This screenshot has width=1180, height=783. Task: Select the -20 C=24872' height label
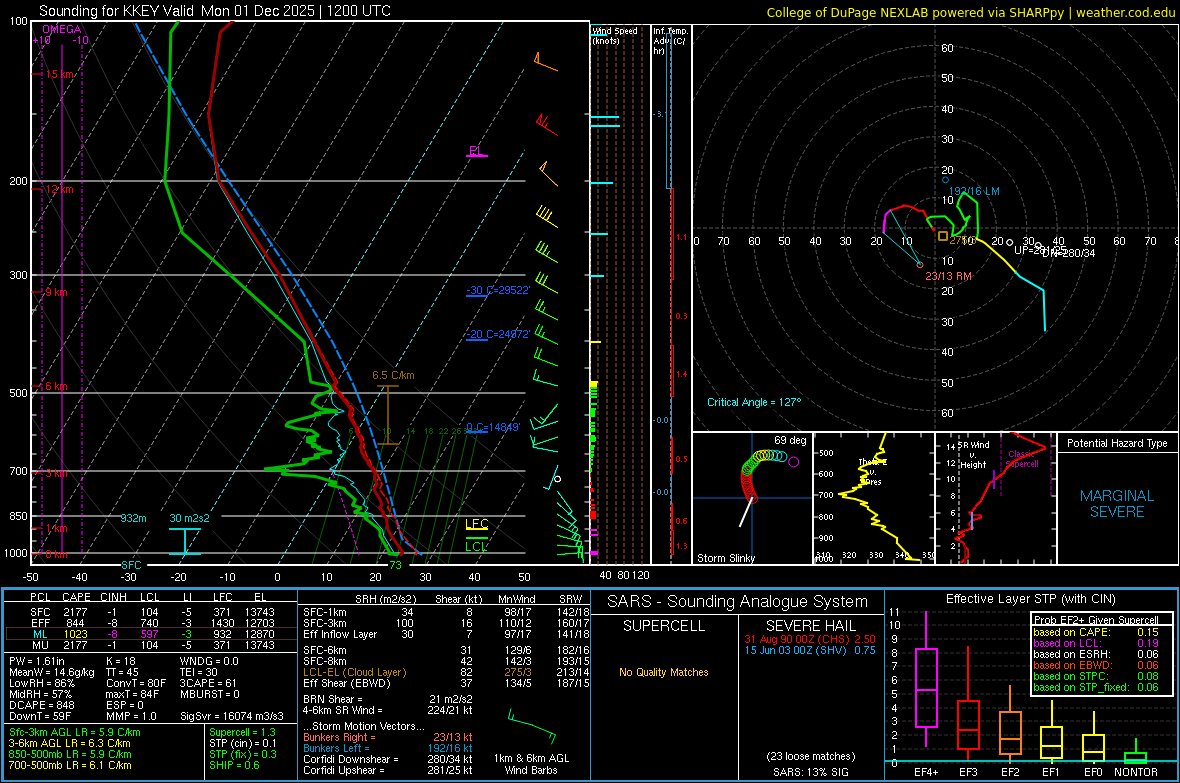tap(498, 334)
